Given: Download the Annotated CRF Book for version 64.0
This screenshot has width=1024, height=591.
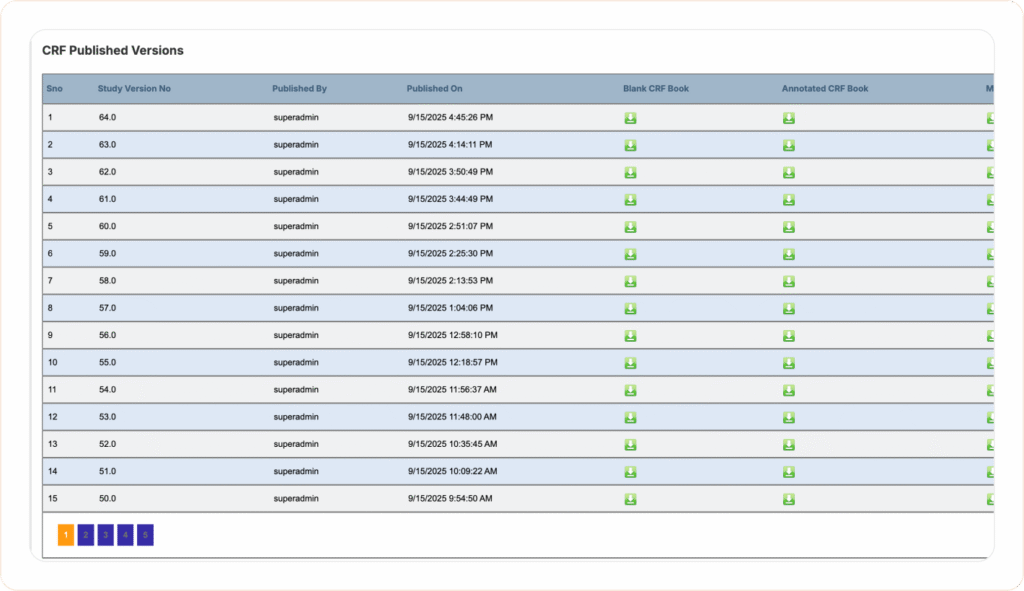Looking at the screenshot, I should click(x=789, y=117).
